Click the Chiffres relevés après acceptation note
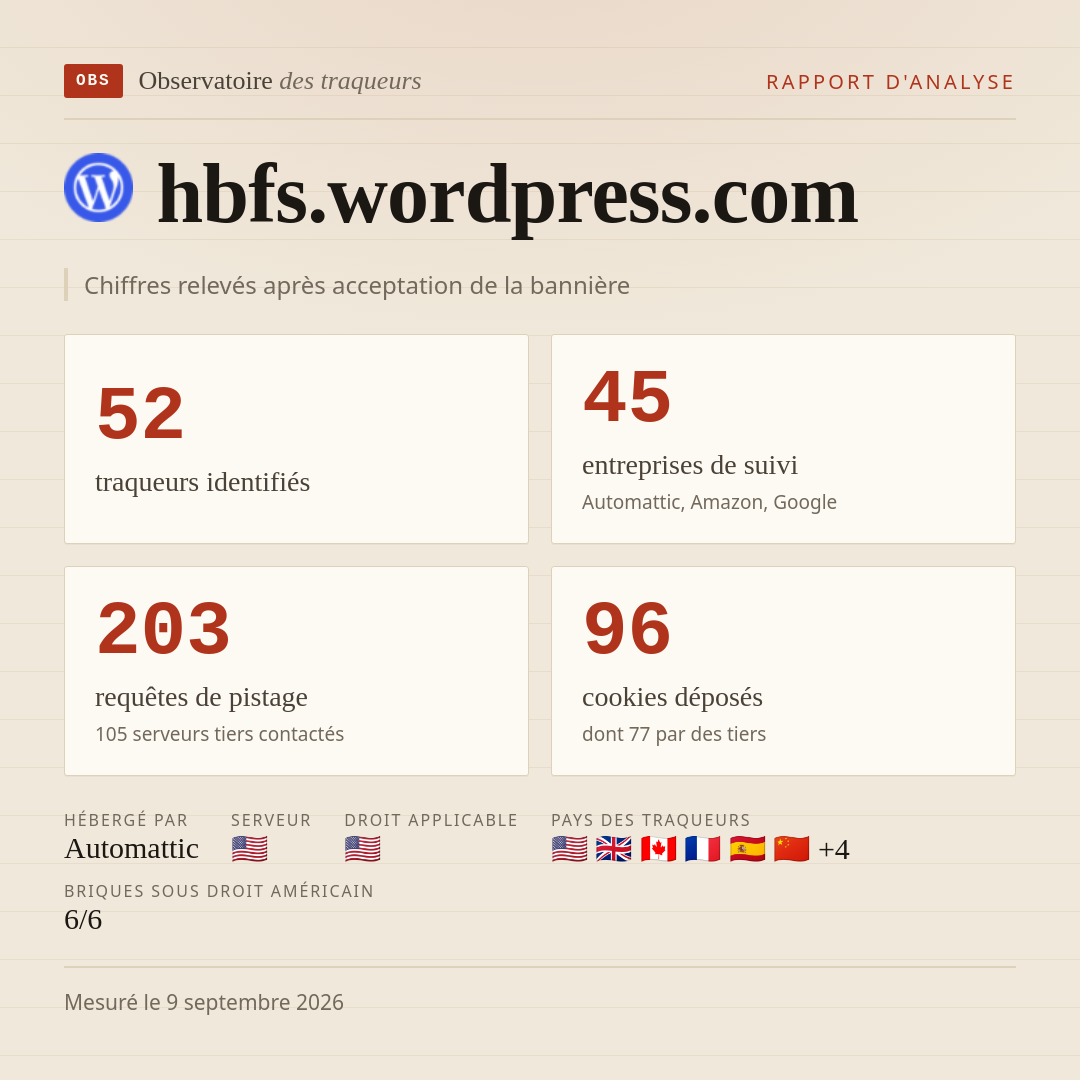Viewport: 1080px width, 1080px height. click(x=357, y=285)
